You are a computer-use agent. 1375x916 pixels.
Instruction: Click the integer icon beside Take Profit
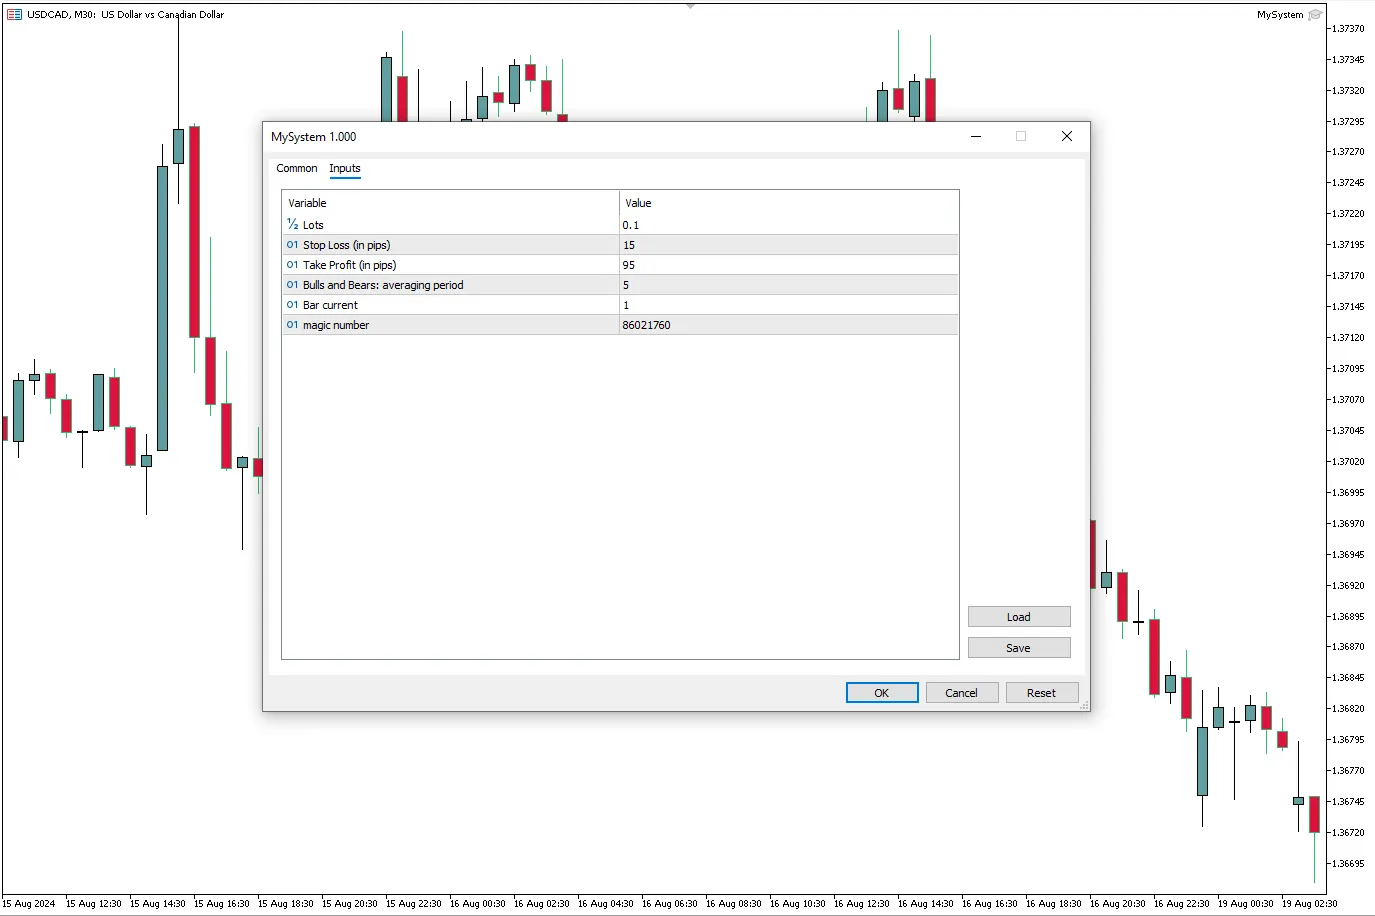click(x=292, y=265)
